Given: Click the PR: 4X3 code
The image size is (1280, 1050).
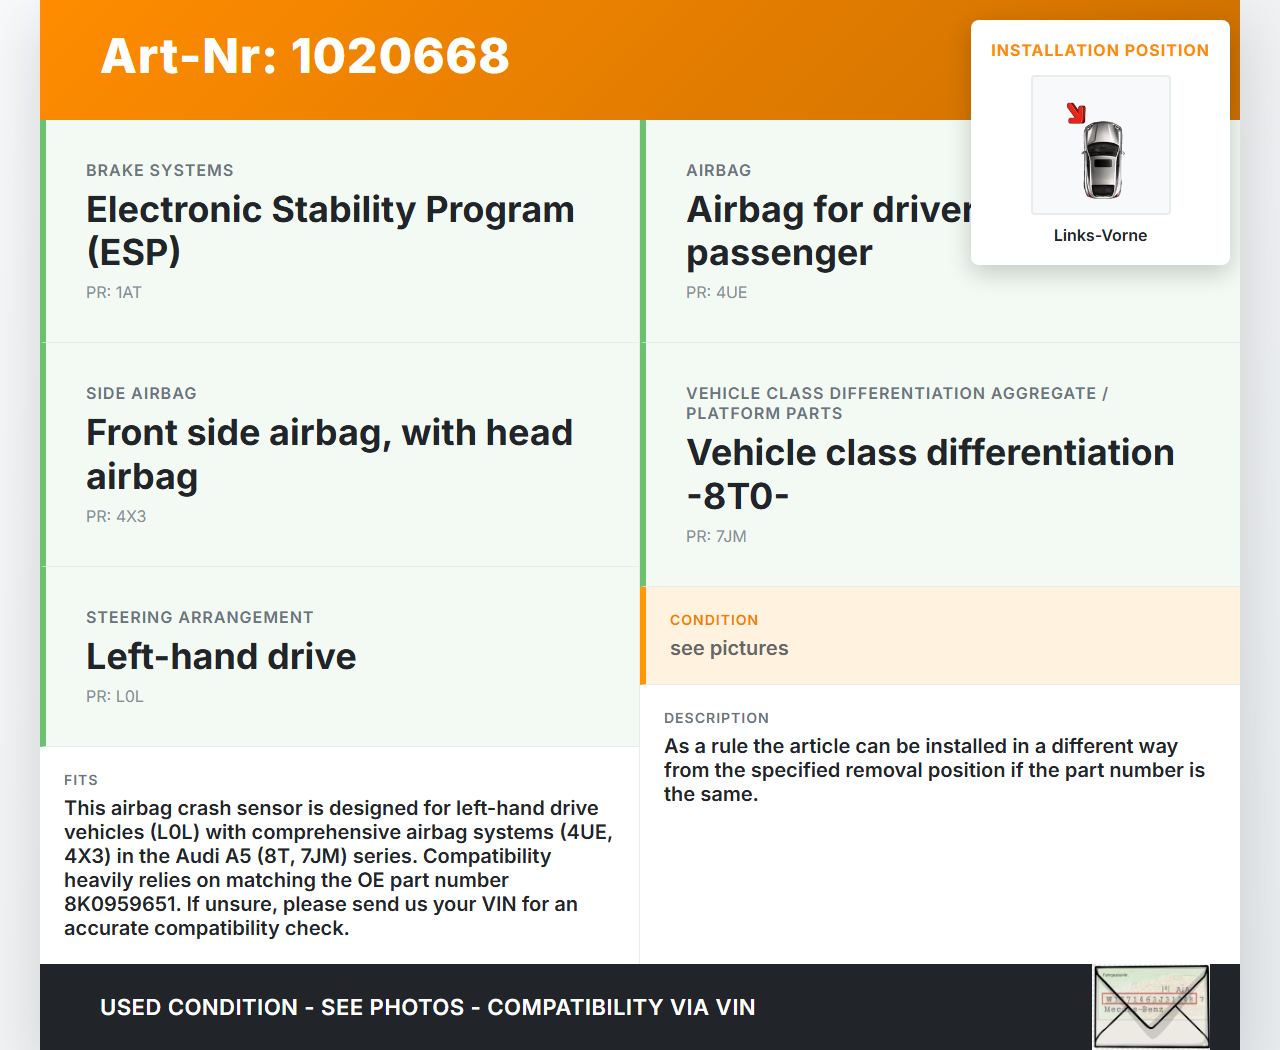Looking at the screenshot, I should pos(116,517).
